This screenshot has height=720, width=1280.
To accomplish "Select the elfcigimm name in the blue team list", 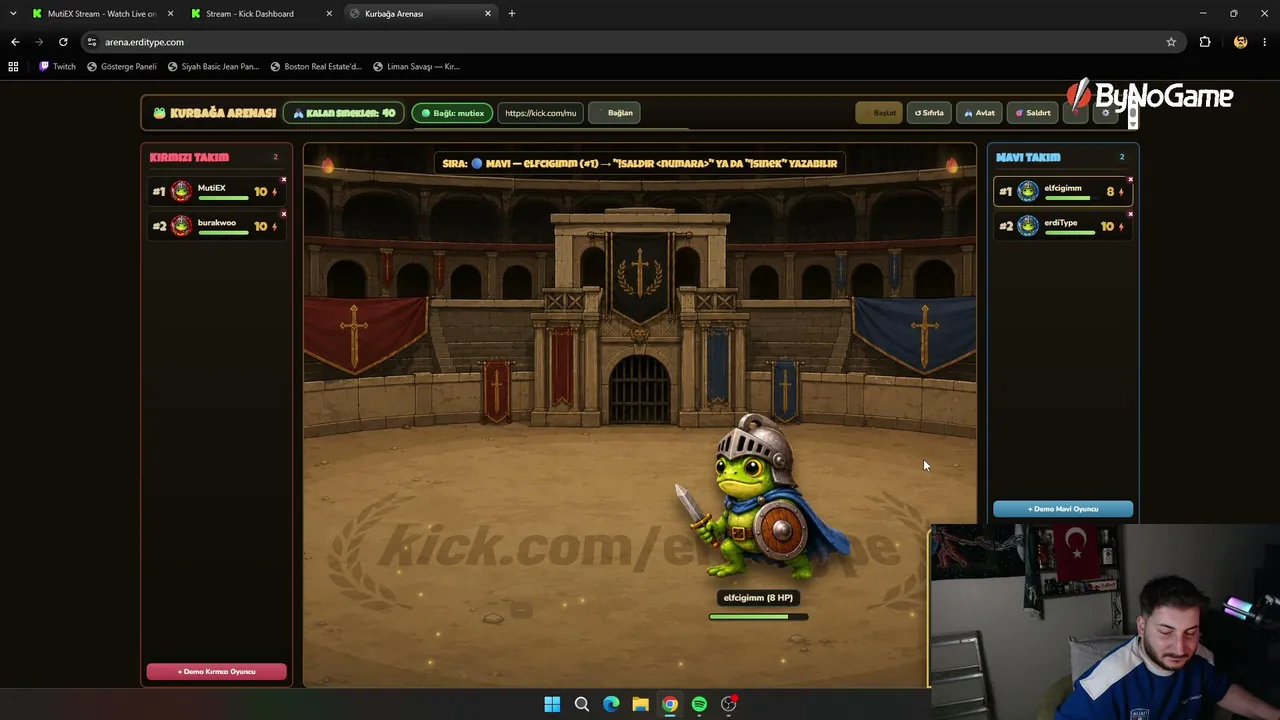I will [x=1063, y=188].
